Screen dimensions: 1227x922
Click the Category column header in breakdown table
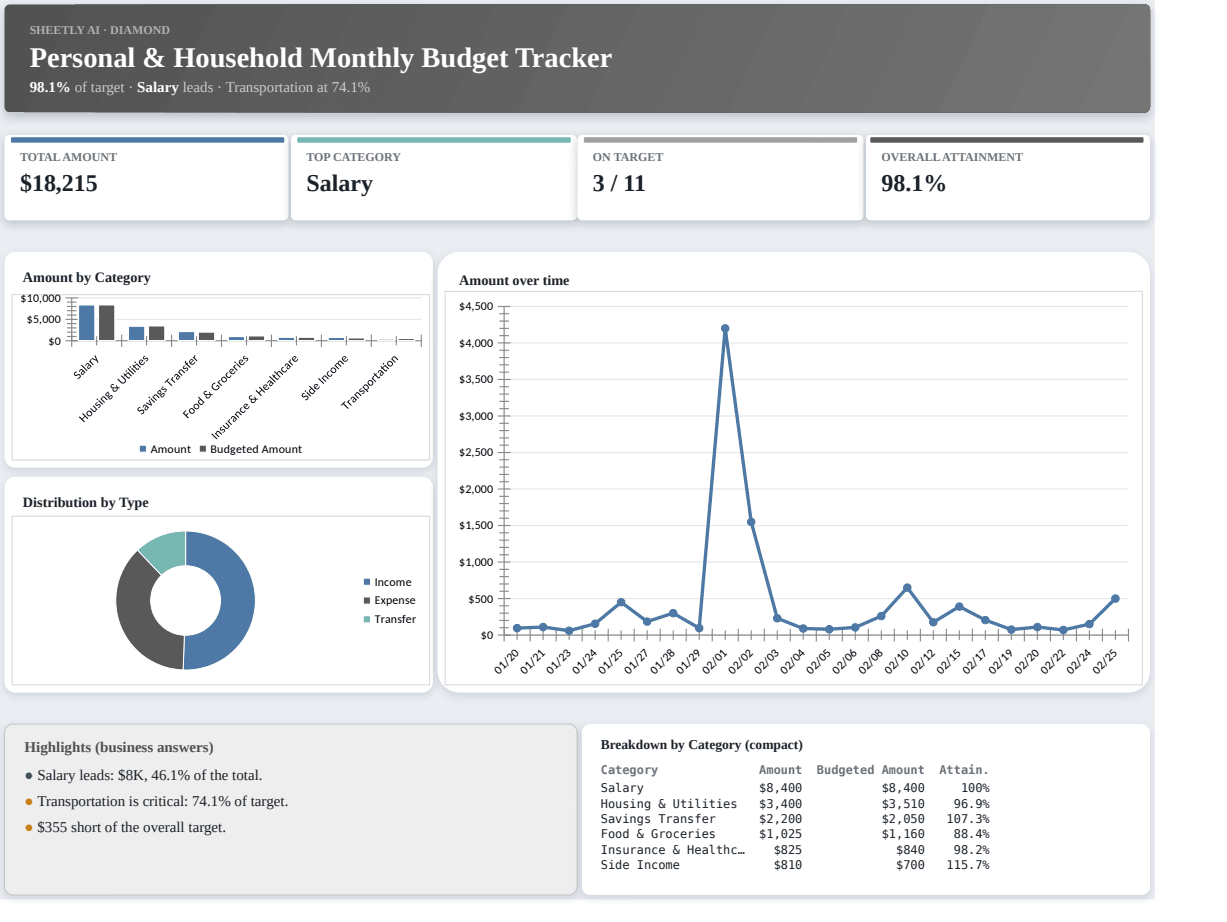pos(629,770)
